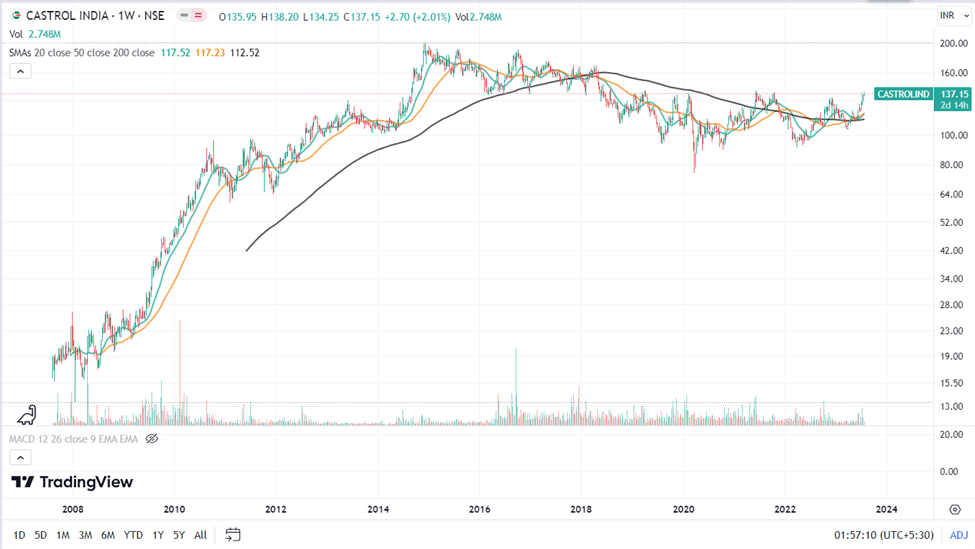The width and height of the screenshot is (975, 549).
Task: Open the go-to-date calendar icon
Action: point(233,535)
